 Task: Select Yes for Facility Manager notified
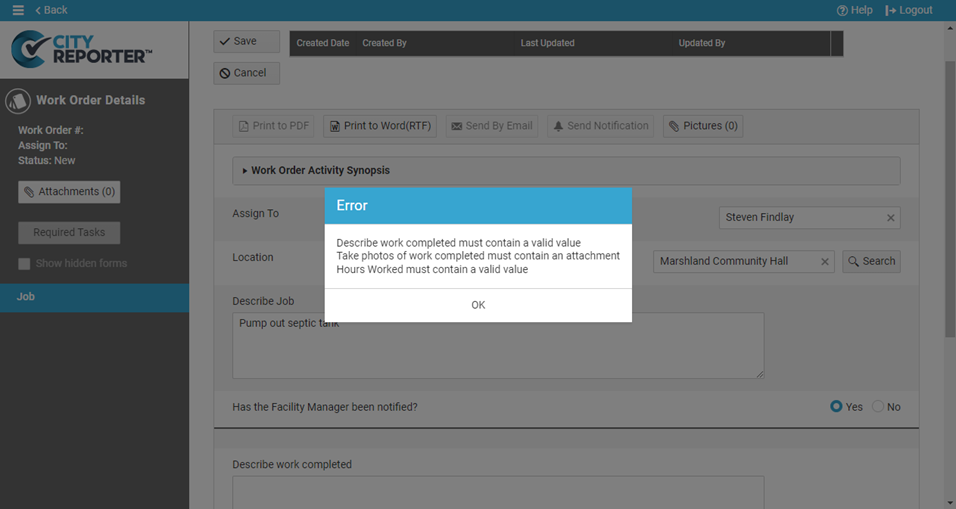836,407
